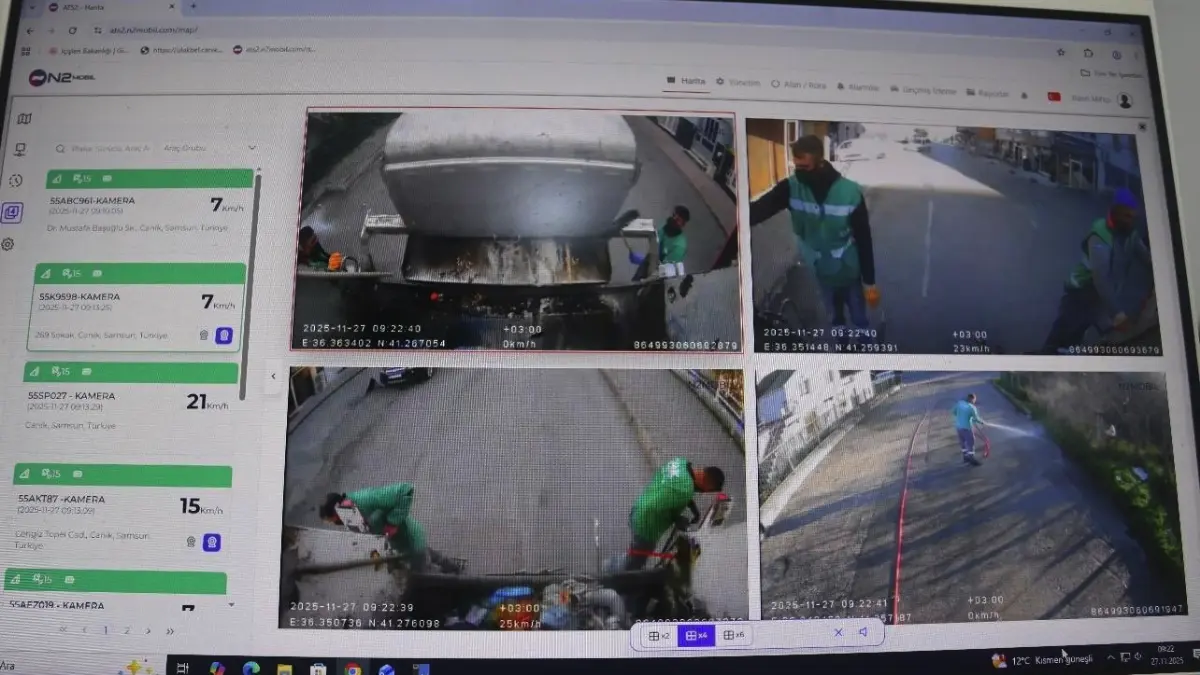The height and width of the screenshot is (675, 1200).
Task: Go to next page of vehicle list
Action: pos(148,631)
